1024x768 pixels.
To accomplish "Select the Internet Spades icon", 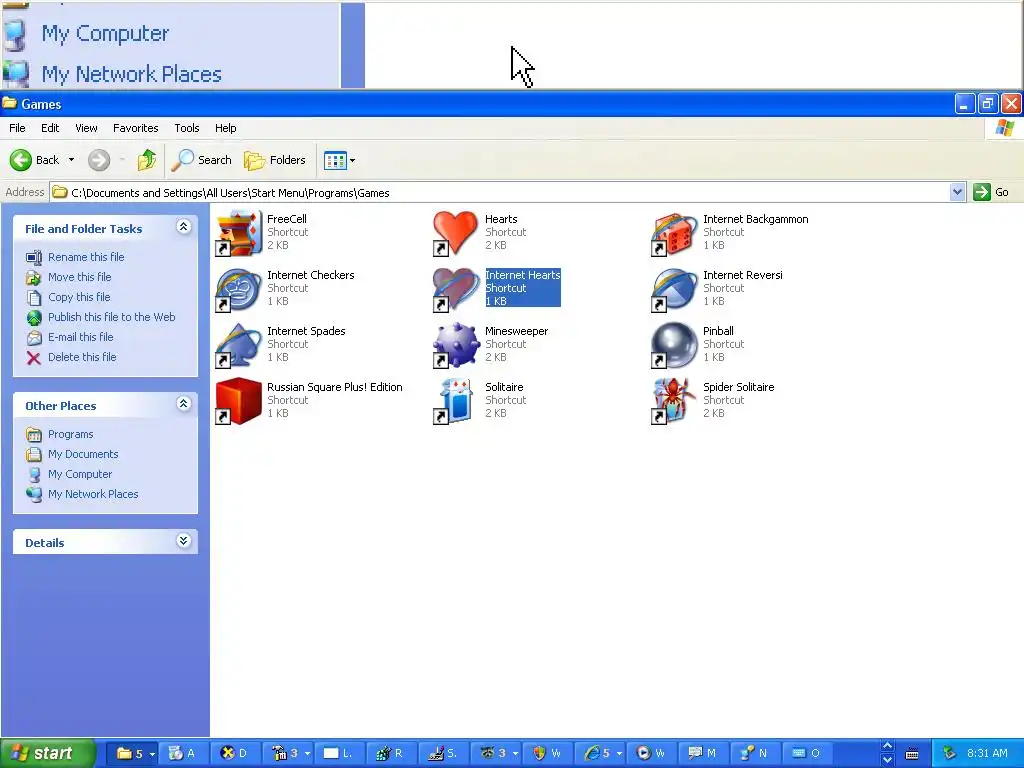I will click(x=238, y=345).
